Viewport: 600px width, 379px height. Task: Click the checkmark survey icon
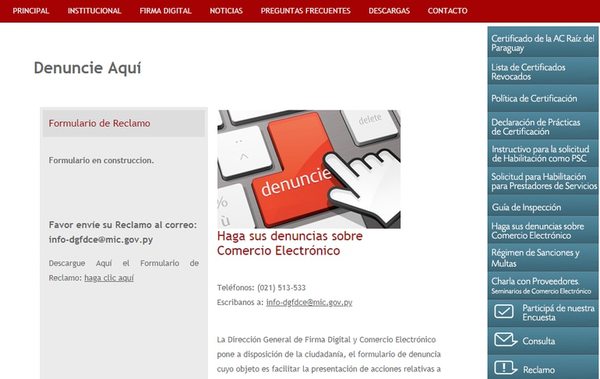click(504, 312)
